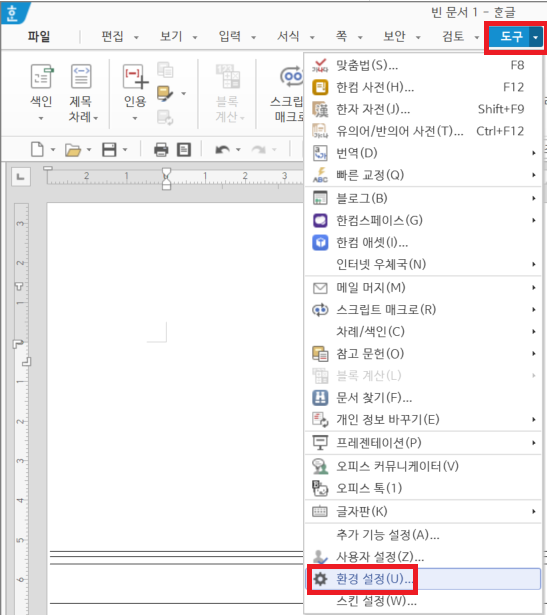Select 오피스 커뮤니케이터 menu item
This screenshot has height=615, width=547.
click(423, 466)
